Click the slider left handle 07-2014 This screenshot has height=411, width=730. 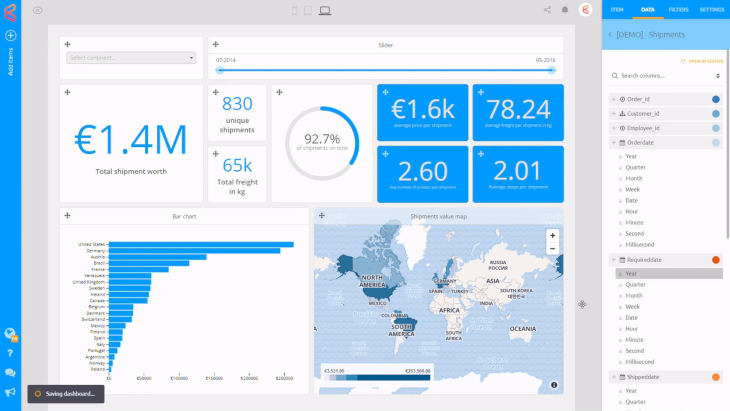click(220, 70)
